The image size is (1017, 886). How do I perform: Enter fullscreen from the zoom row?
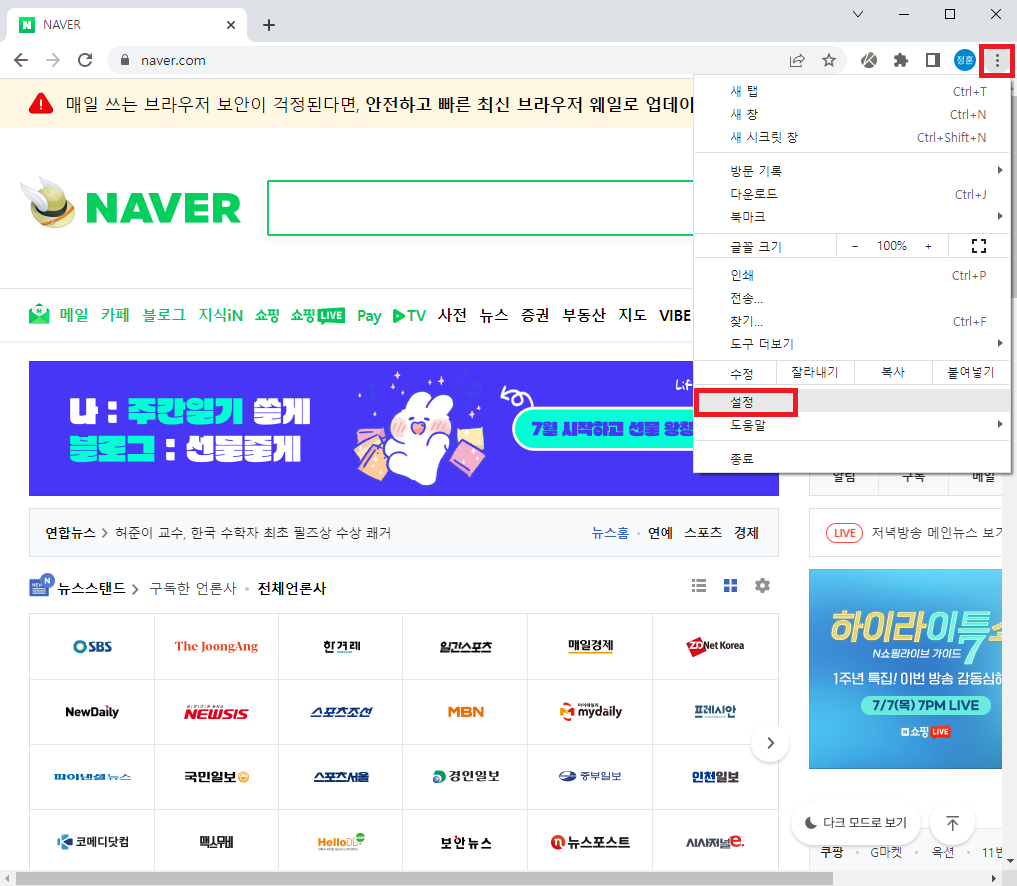pos(979,246)
